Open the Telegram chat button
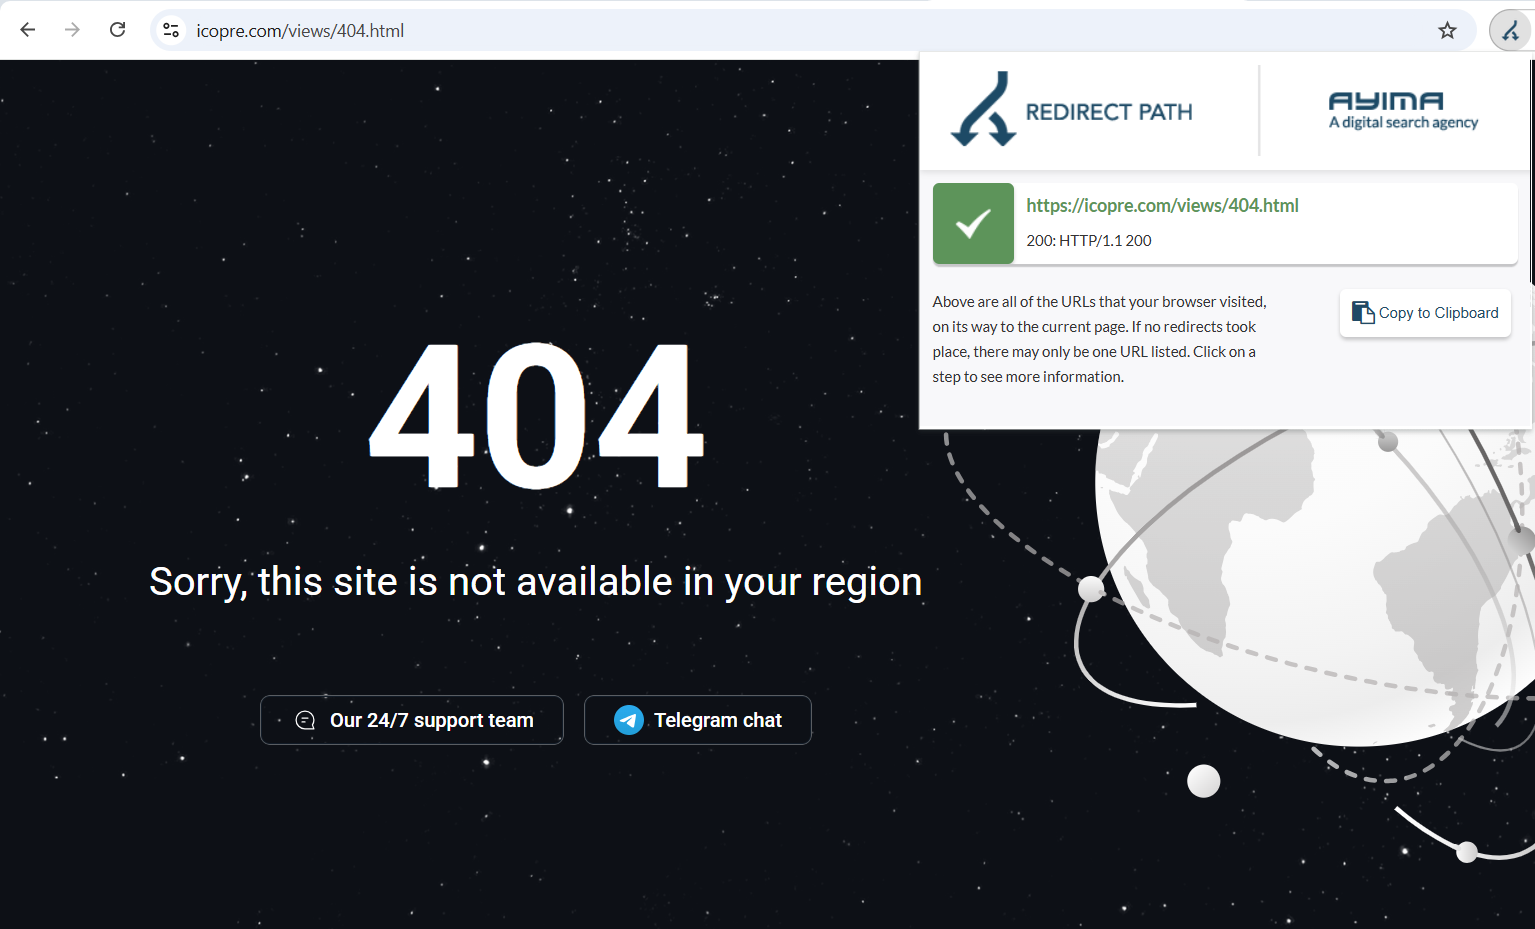The width and height of the screenshot is (1535, 929). tap(698, 720)
